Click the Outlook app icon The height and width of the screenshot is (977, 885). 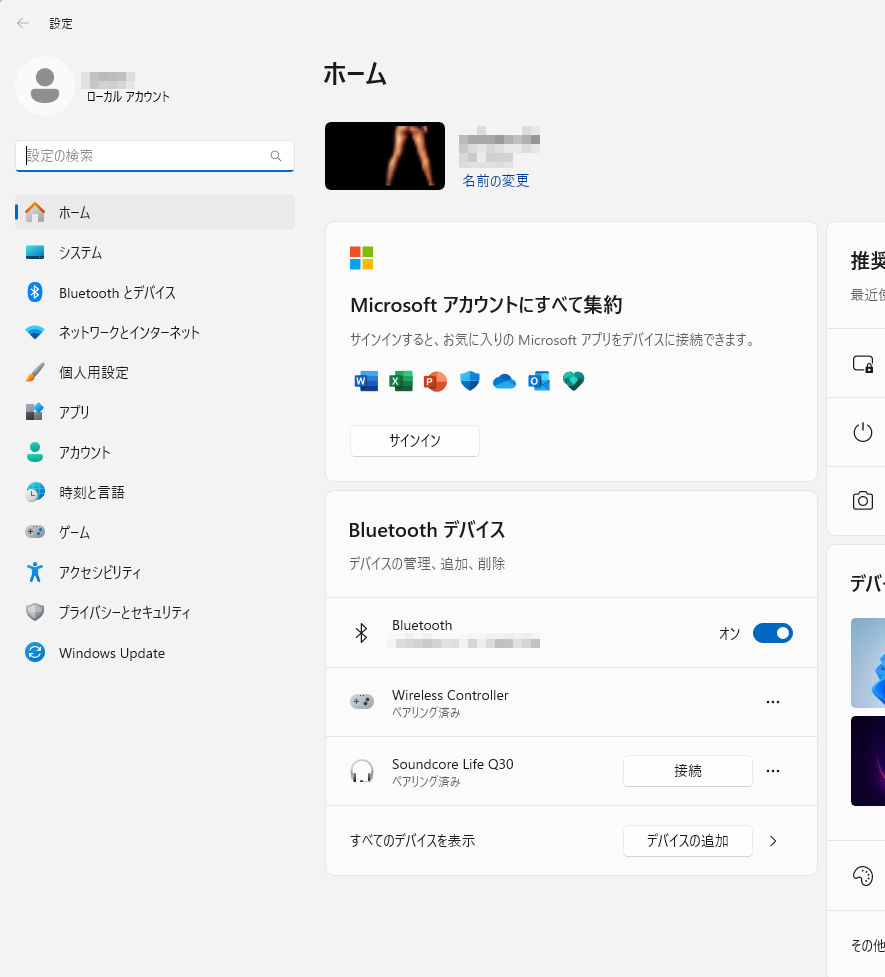(x=539, y=381)
